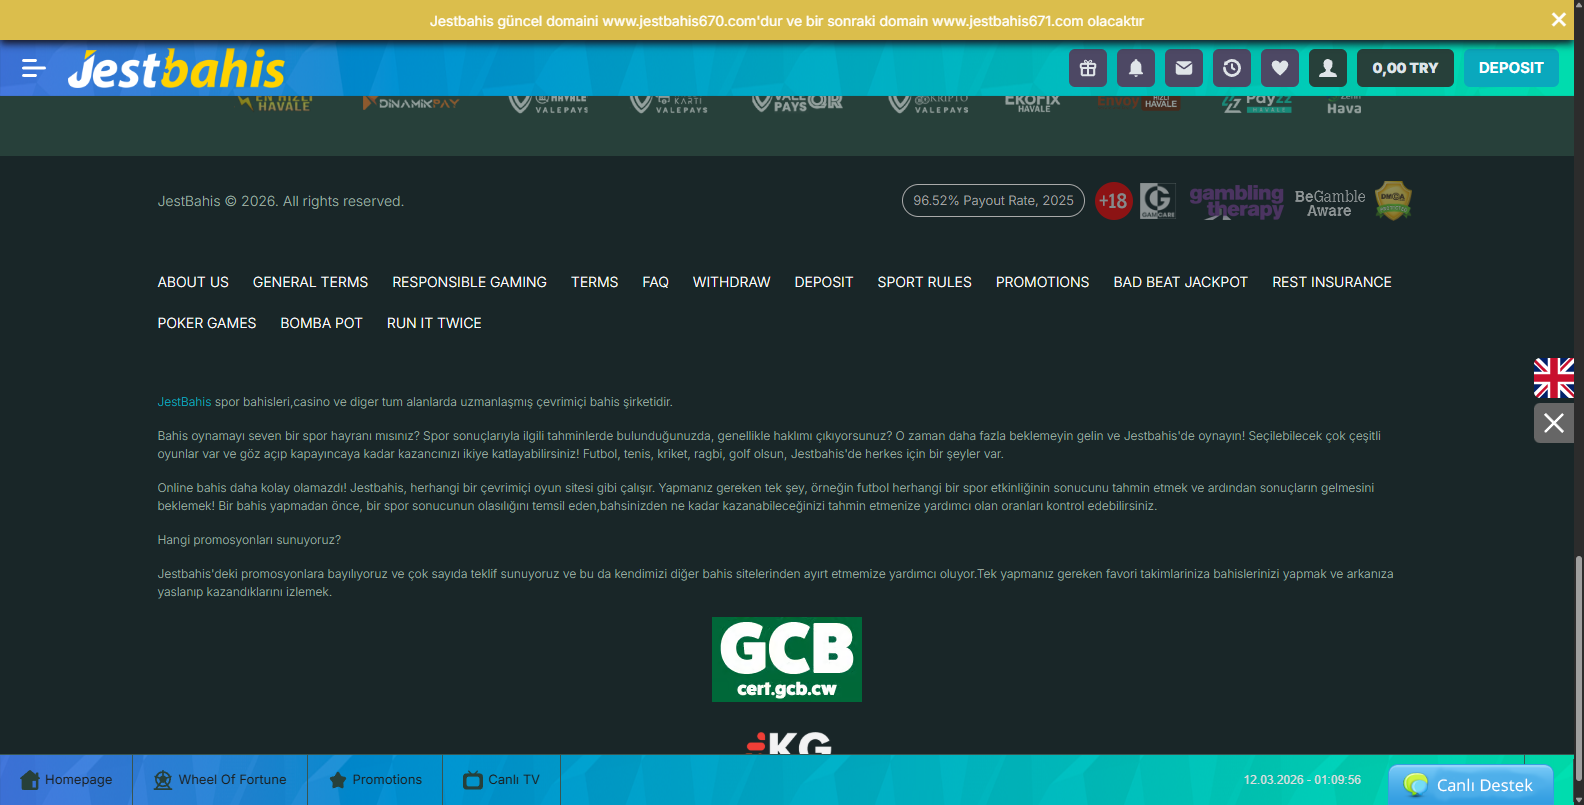Click the Gambling Therapy logo

[x=1236, y=201]
